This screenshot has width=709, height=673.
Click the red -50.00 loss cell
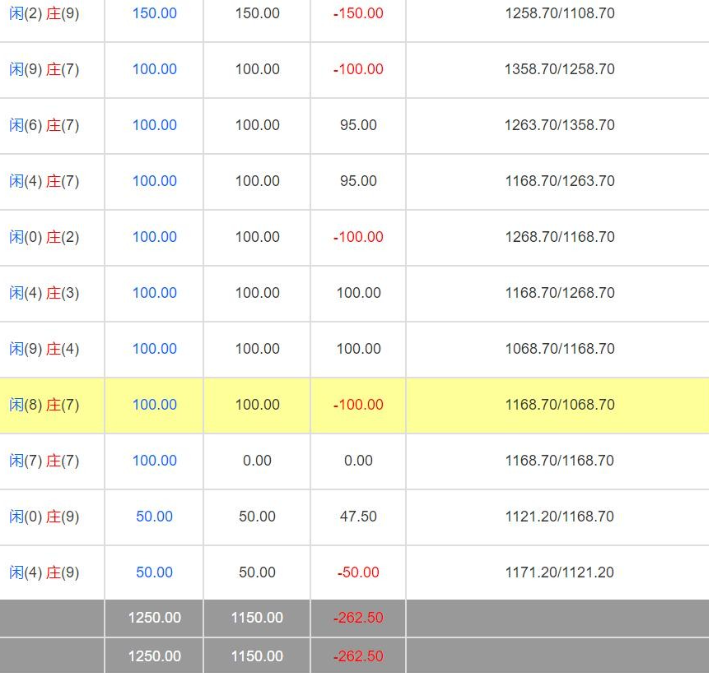(x=358, y=573)
